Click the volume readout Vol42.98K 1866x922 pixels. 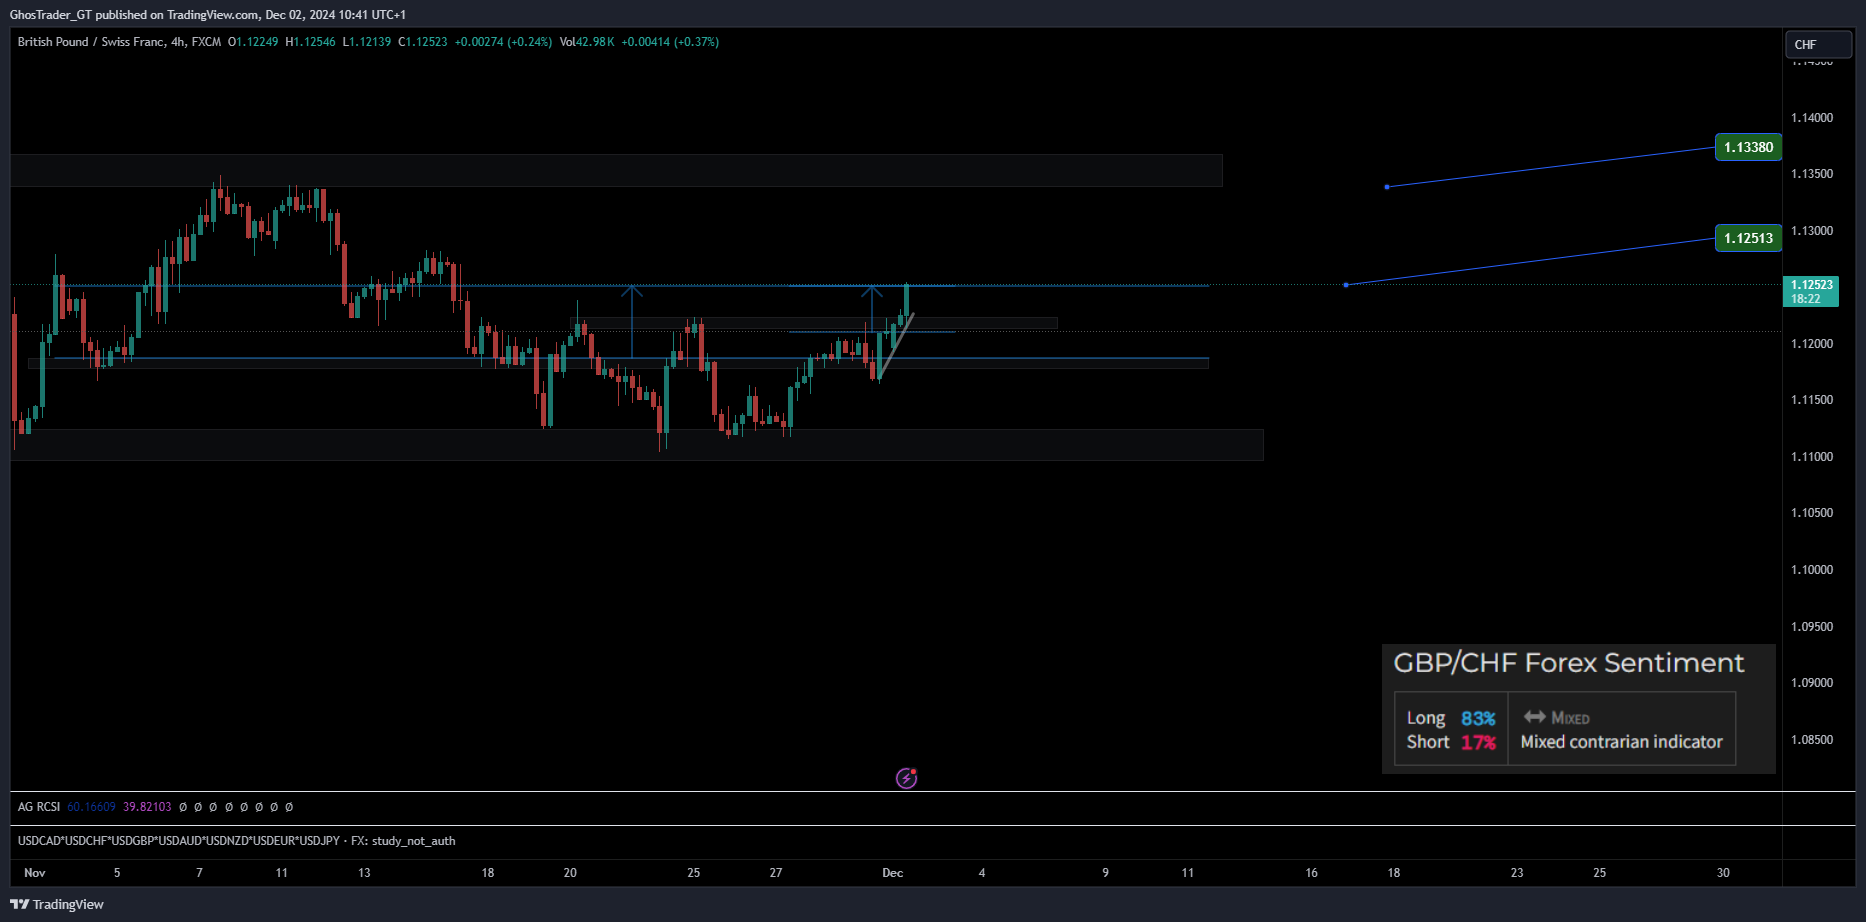(587, 42)
